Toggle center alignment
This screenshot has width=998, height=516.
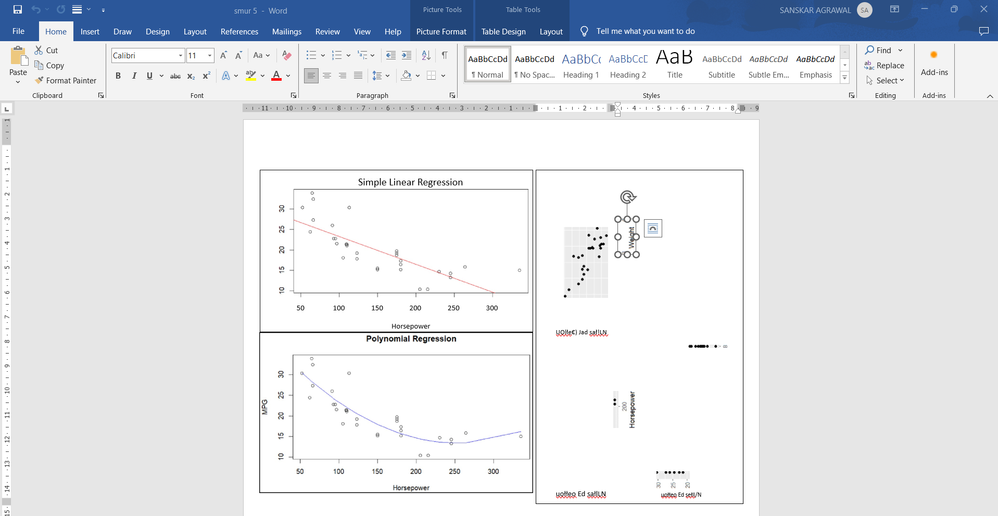(x=327, y=76)
